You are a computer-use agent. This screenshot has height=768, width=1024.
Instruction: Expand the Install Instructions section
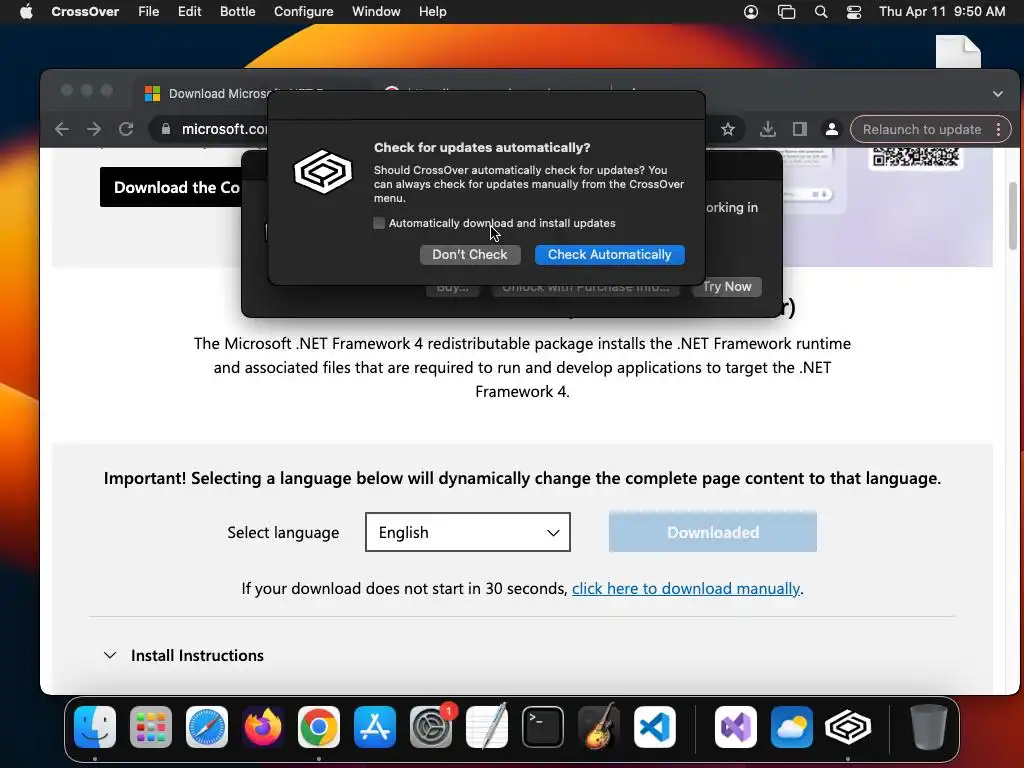[x=184, y=656]
